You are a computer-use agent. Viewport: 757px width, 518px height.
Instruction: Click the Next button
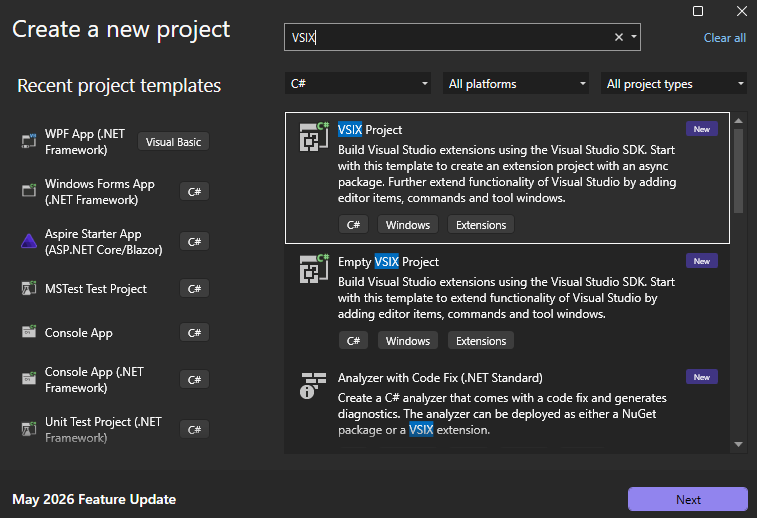687,499
